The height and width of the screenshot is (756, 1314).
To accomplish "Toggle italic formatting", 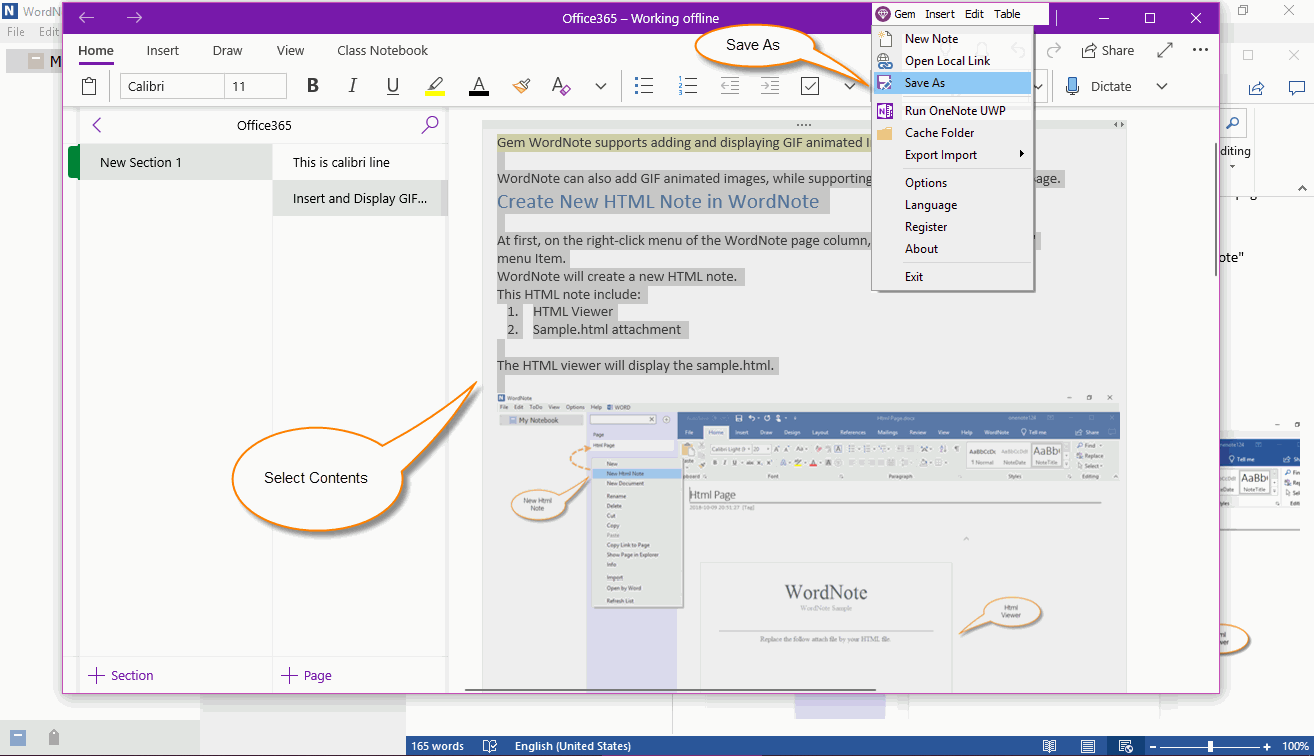I will [x=352, y=86].
